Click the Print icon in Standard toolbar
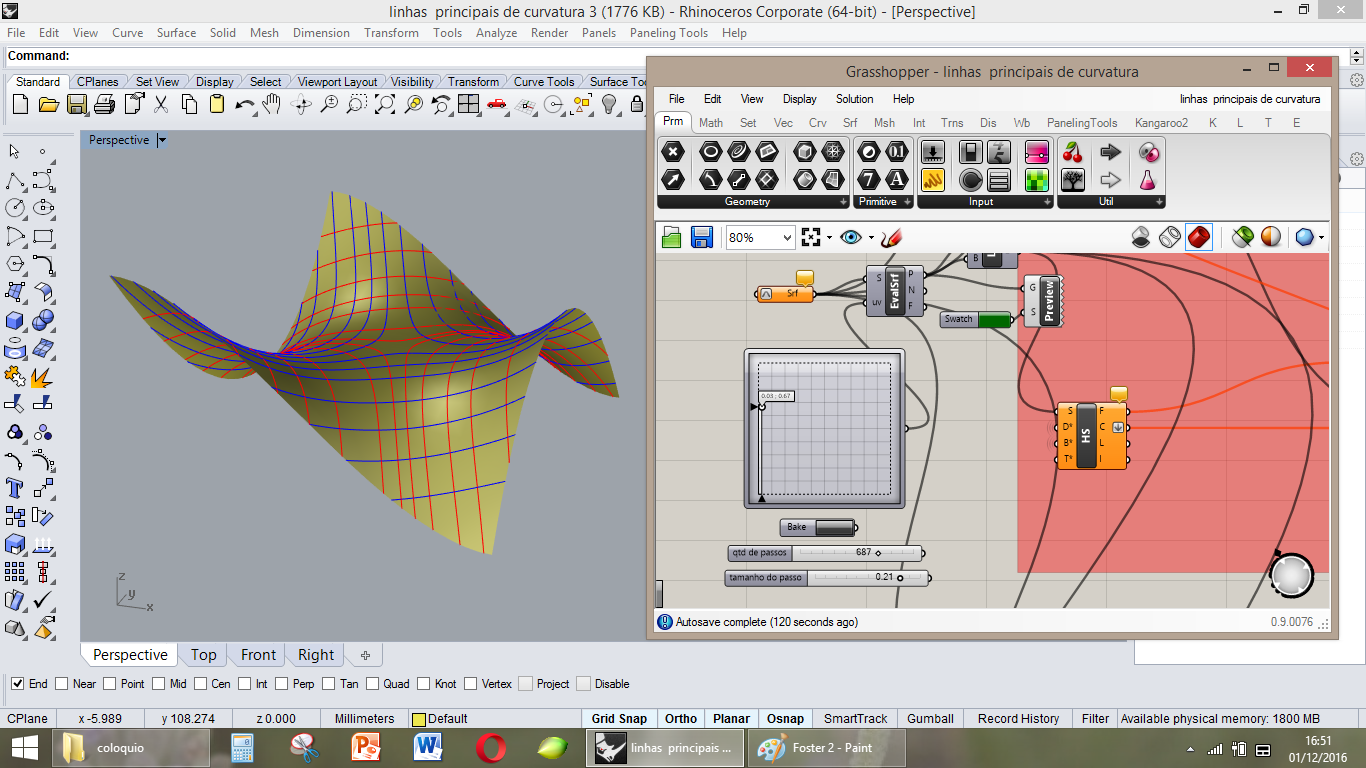This screenshot has width=1366, height=768. (104, 104)
